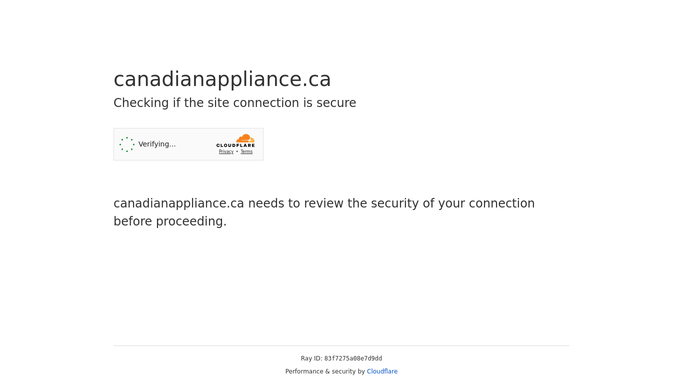The height and width of the screenshot is (384, 683).
Task: Click the "before proceeding." text line
Action: point(170,222)
